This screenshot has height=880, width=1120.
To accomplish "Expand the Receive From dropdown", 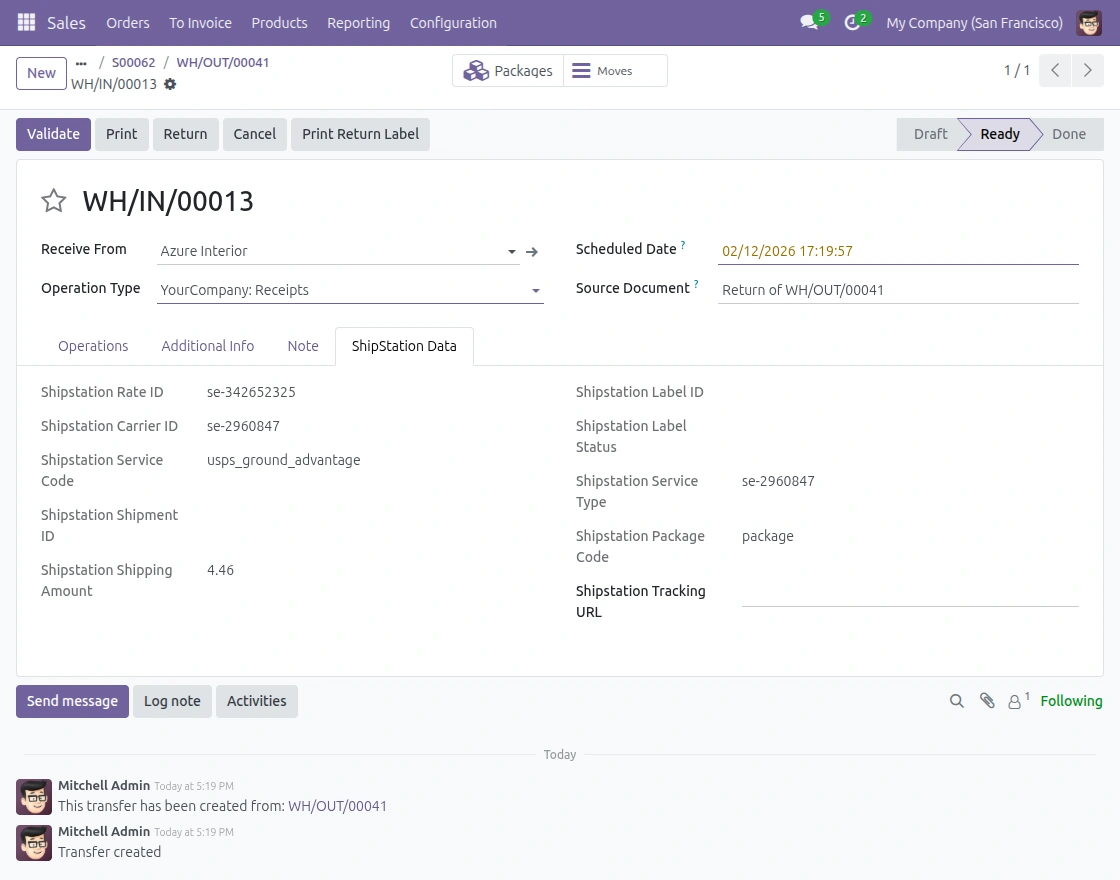I will coord(511,251).
